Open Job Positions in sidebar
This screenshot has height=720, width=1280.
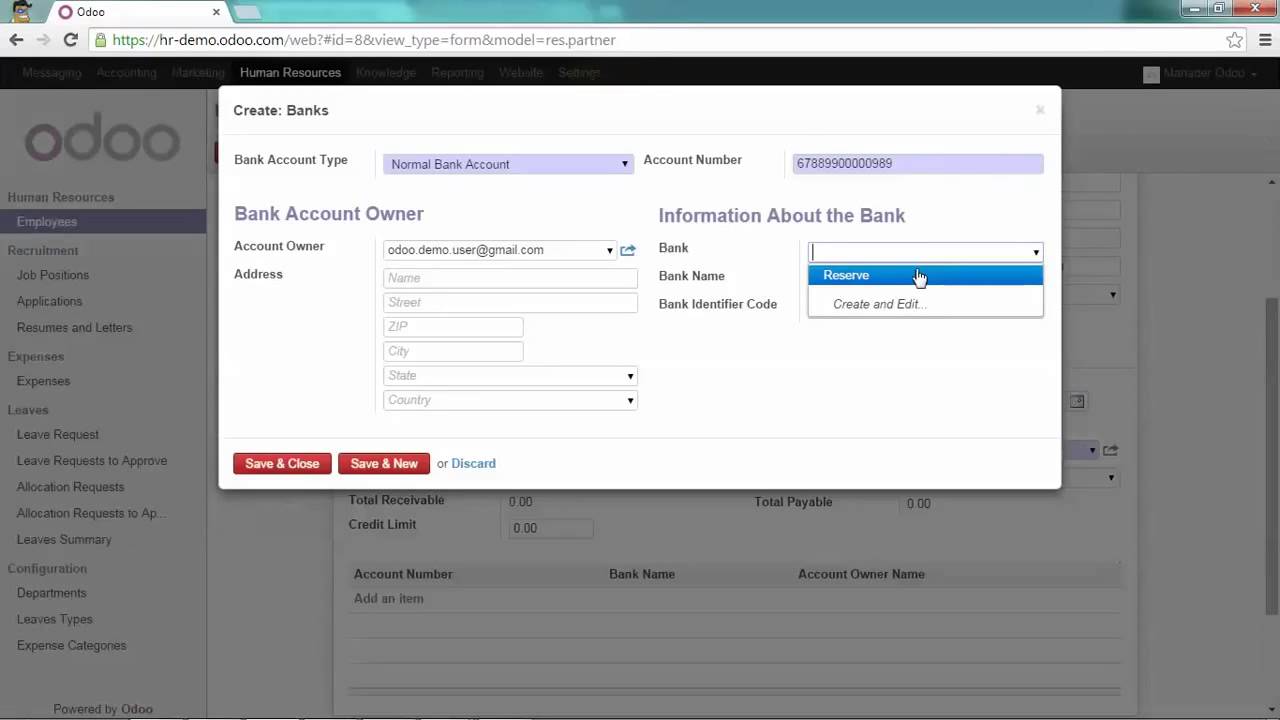[53, 275]
